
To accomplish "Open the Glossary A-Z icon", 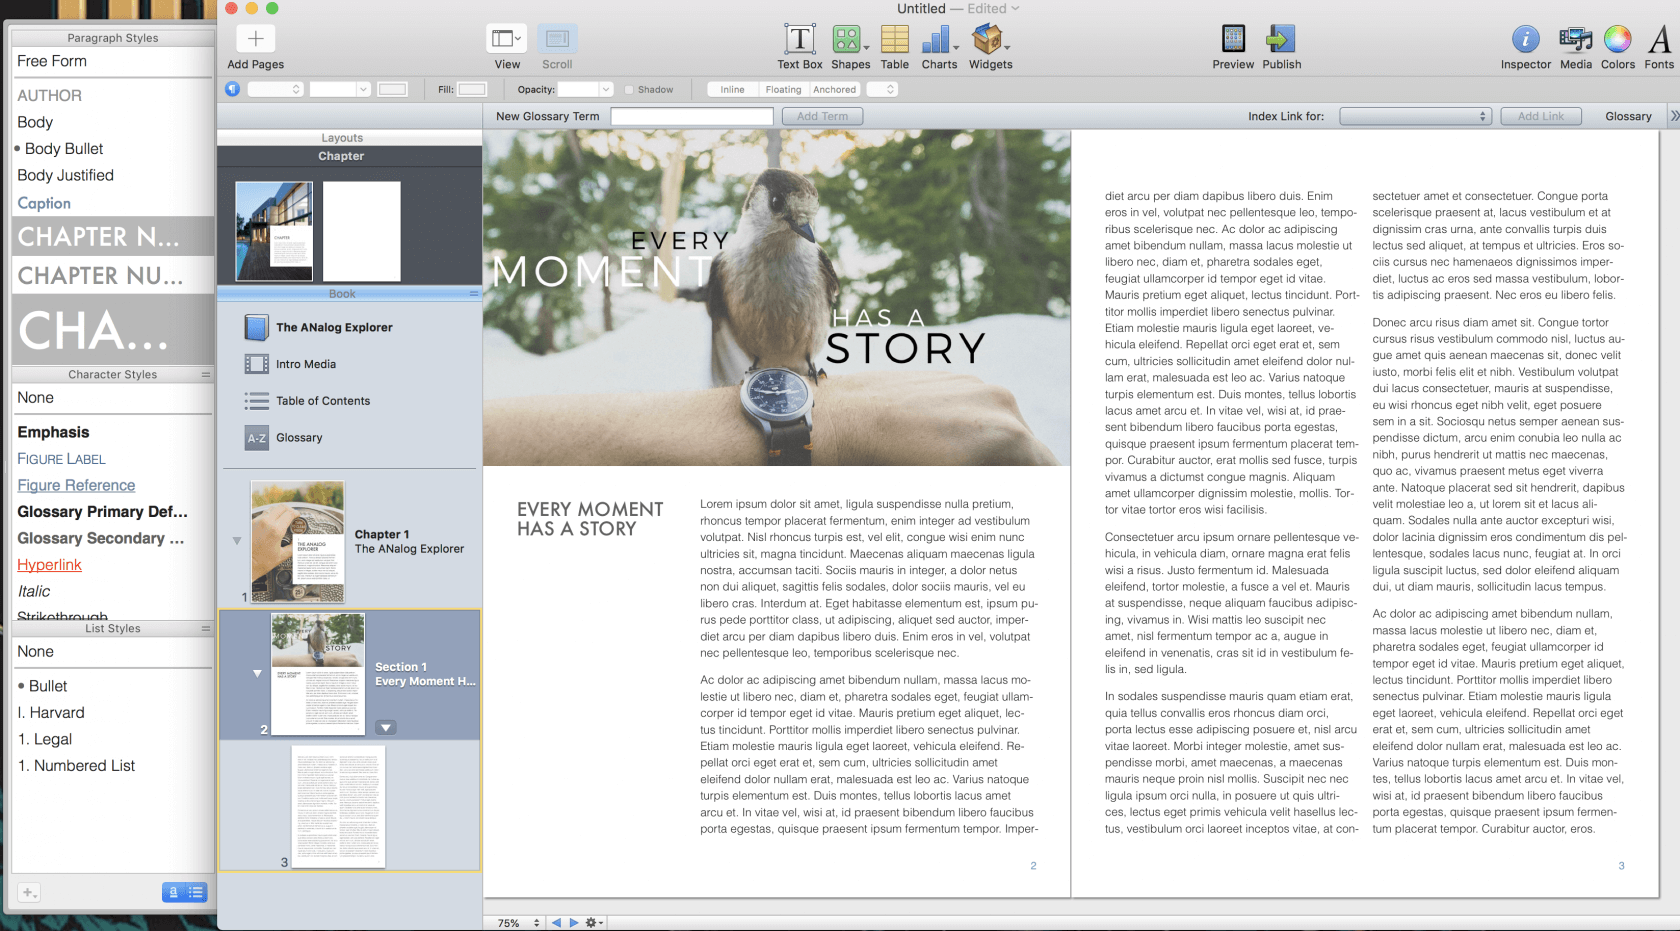I will 256,438.
